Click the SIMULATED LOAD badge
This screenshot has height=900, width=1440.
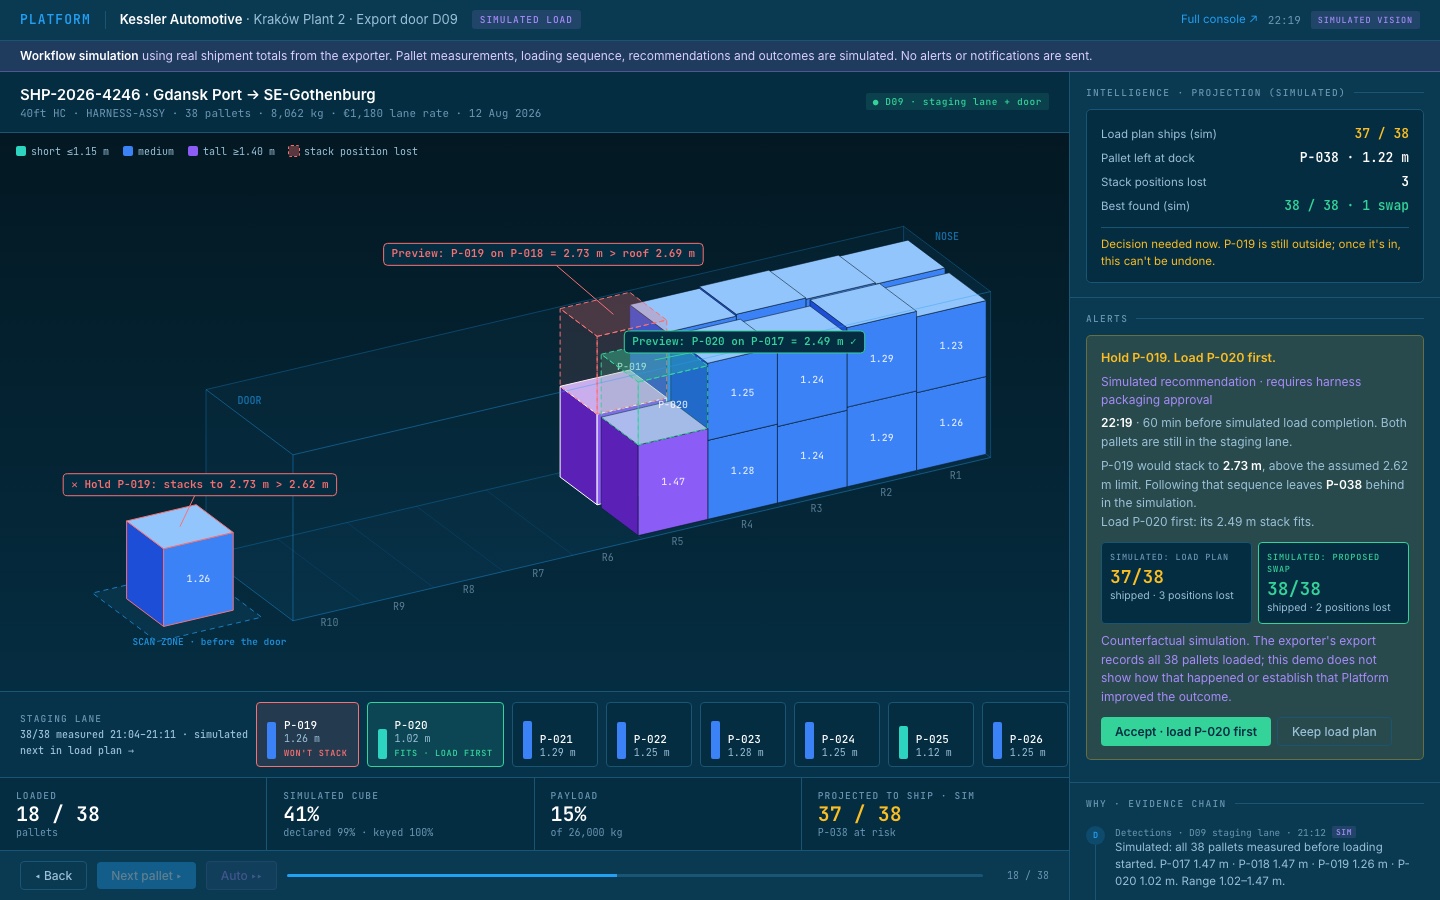pos(526,20)
